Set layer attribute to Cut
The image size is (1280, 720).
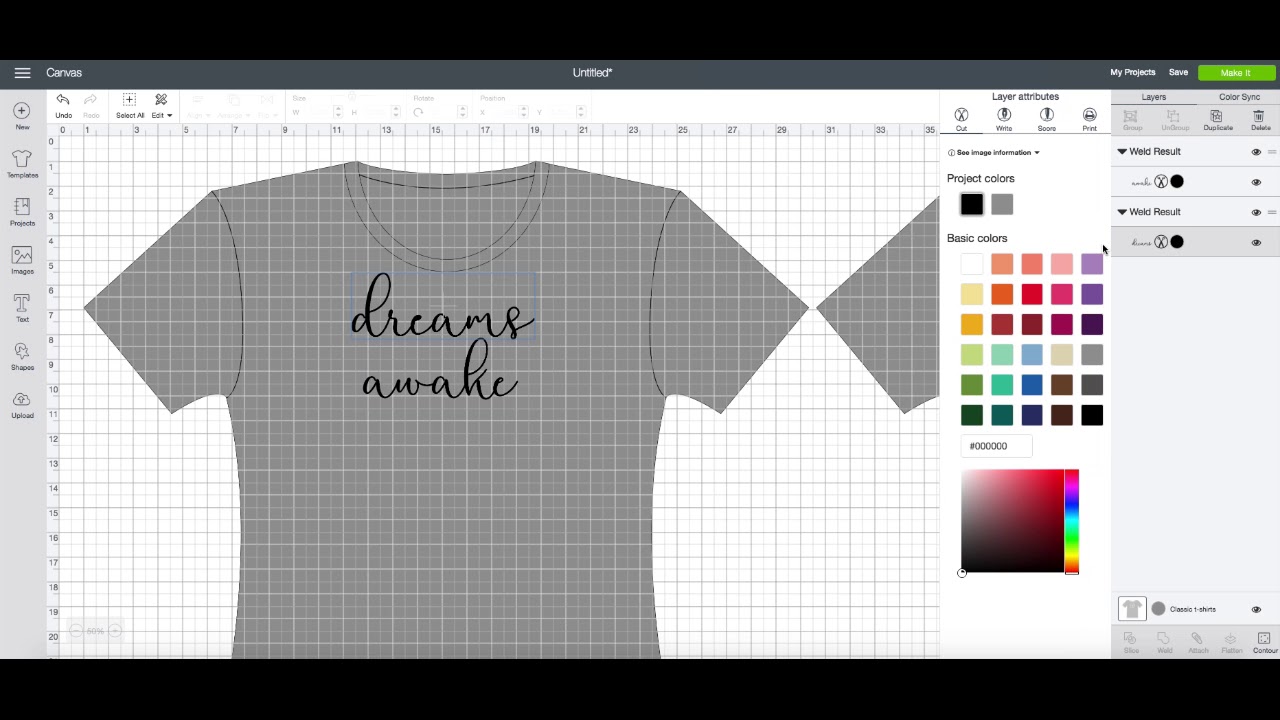[961, 119]
